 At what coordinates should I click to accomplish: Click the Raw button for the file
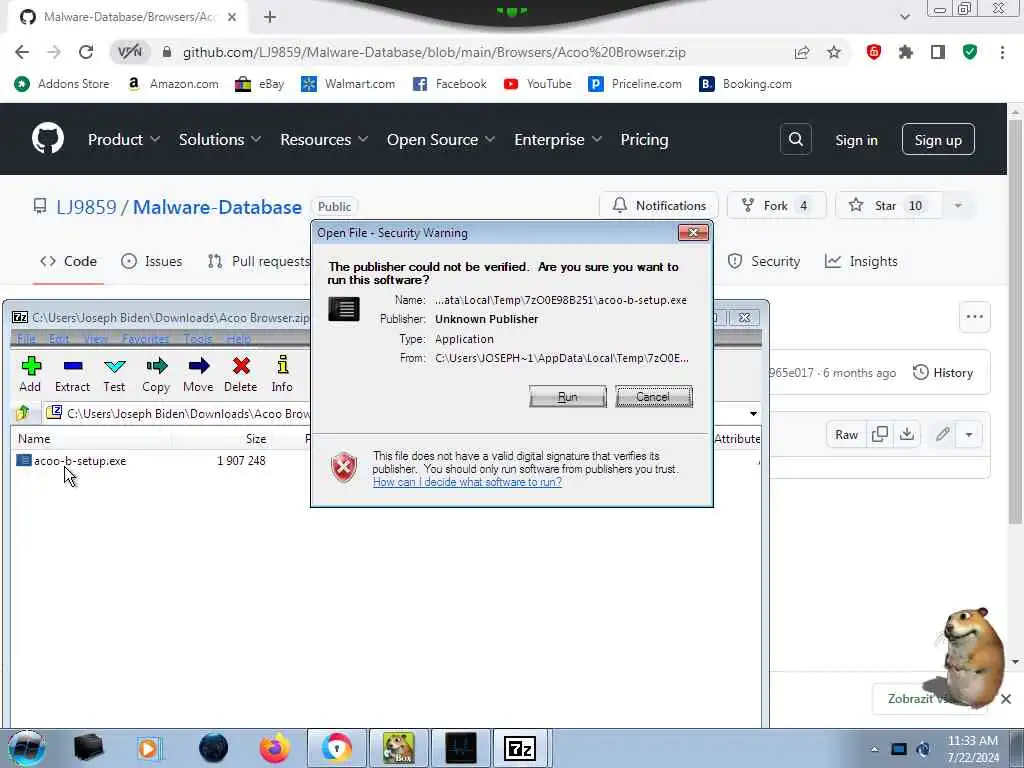coord(846,434)
